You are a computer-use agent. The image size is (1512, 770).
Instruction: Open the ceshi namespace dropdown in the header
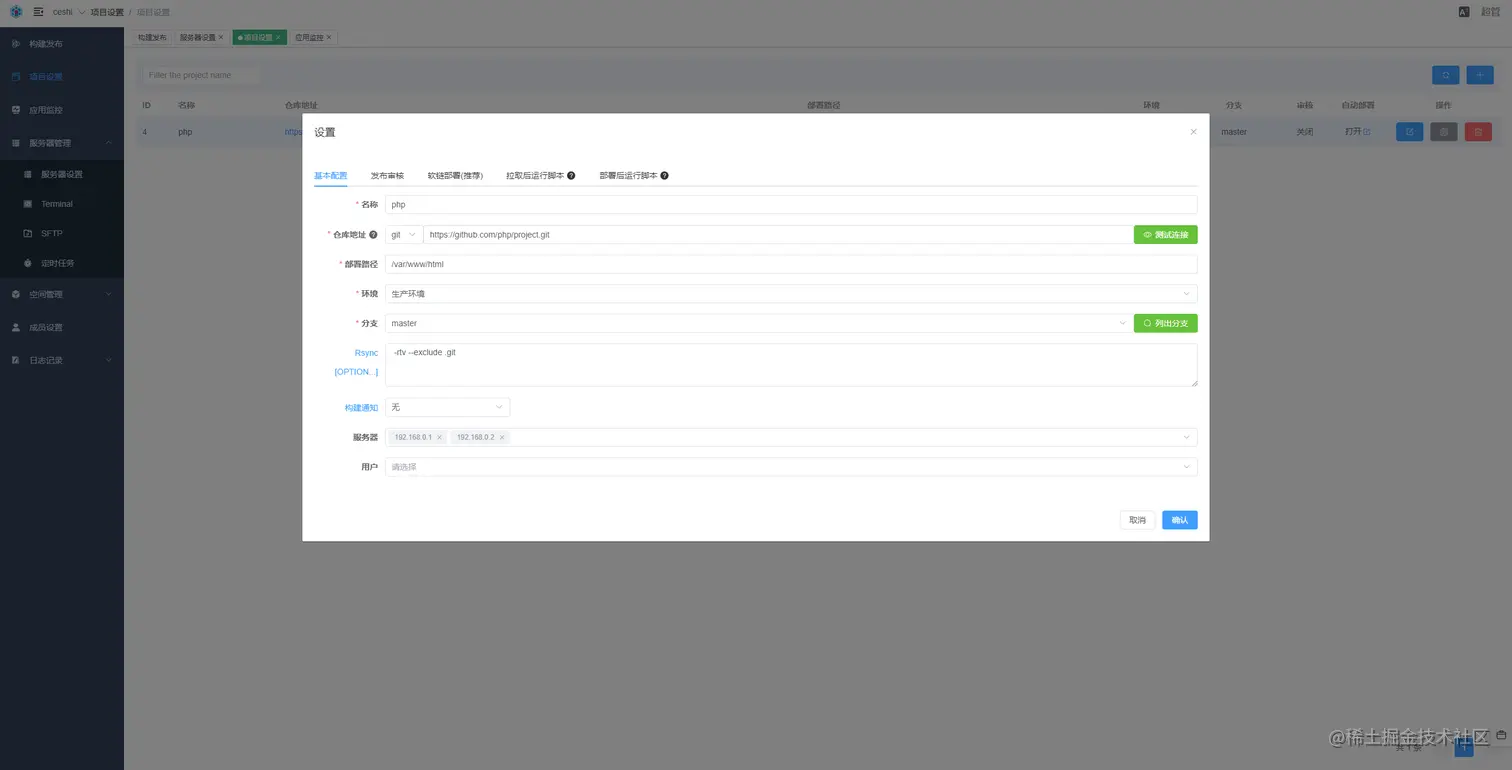[x=69, y=12]
